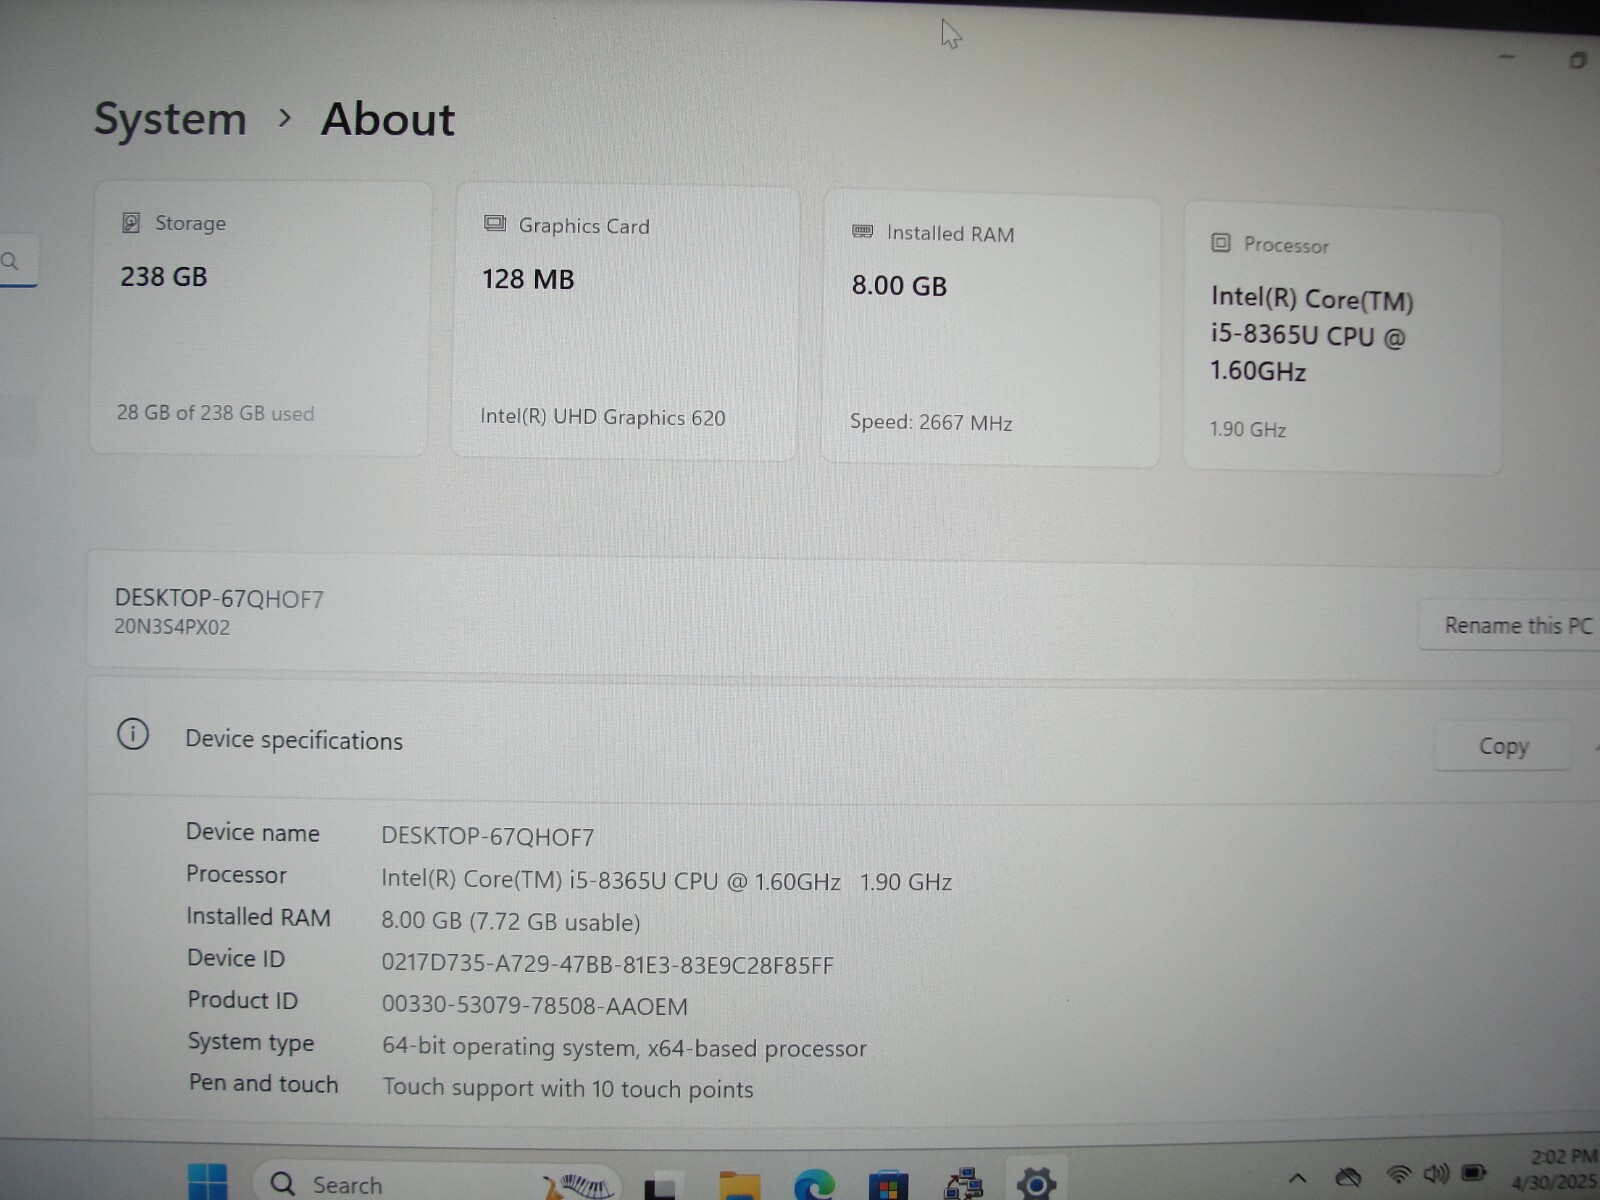The image size is (1600, 1200).
Task: Click the settings search magnifier icon
Action: pos(10,262)
